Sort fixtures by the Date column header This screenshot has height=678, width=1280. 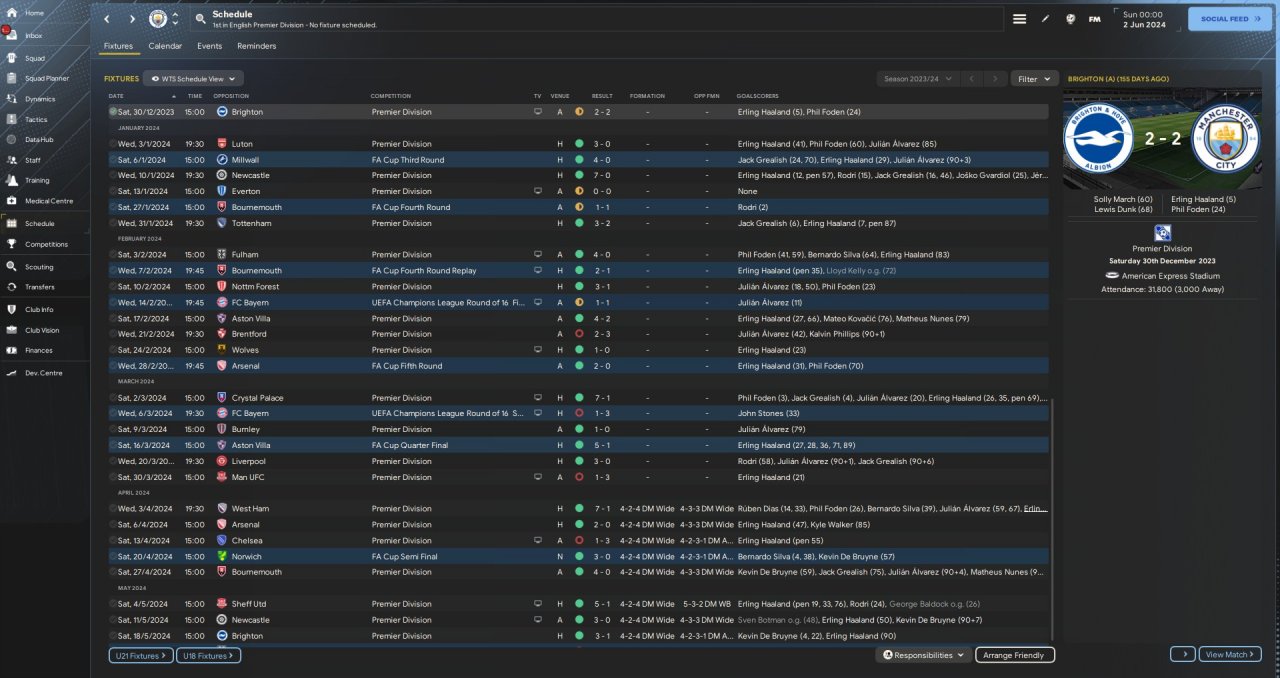[x=117, y=96]
